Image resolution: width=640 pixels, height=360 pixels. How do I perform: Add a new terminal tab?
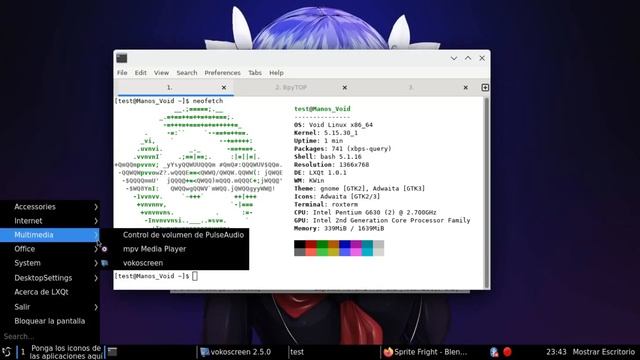tap(485, 87)
